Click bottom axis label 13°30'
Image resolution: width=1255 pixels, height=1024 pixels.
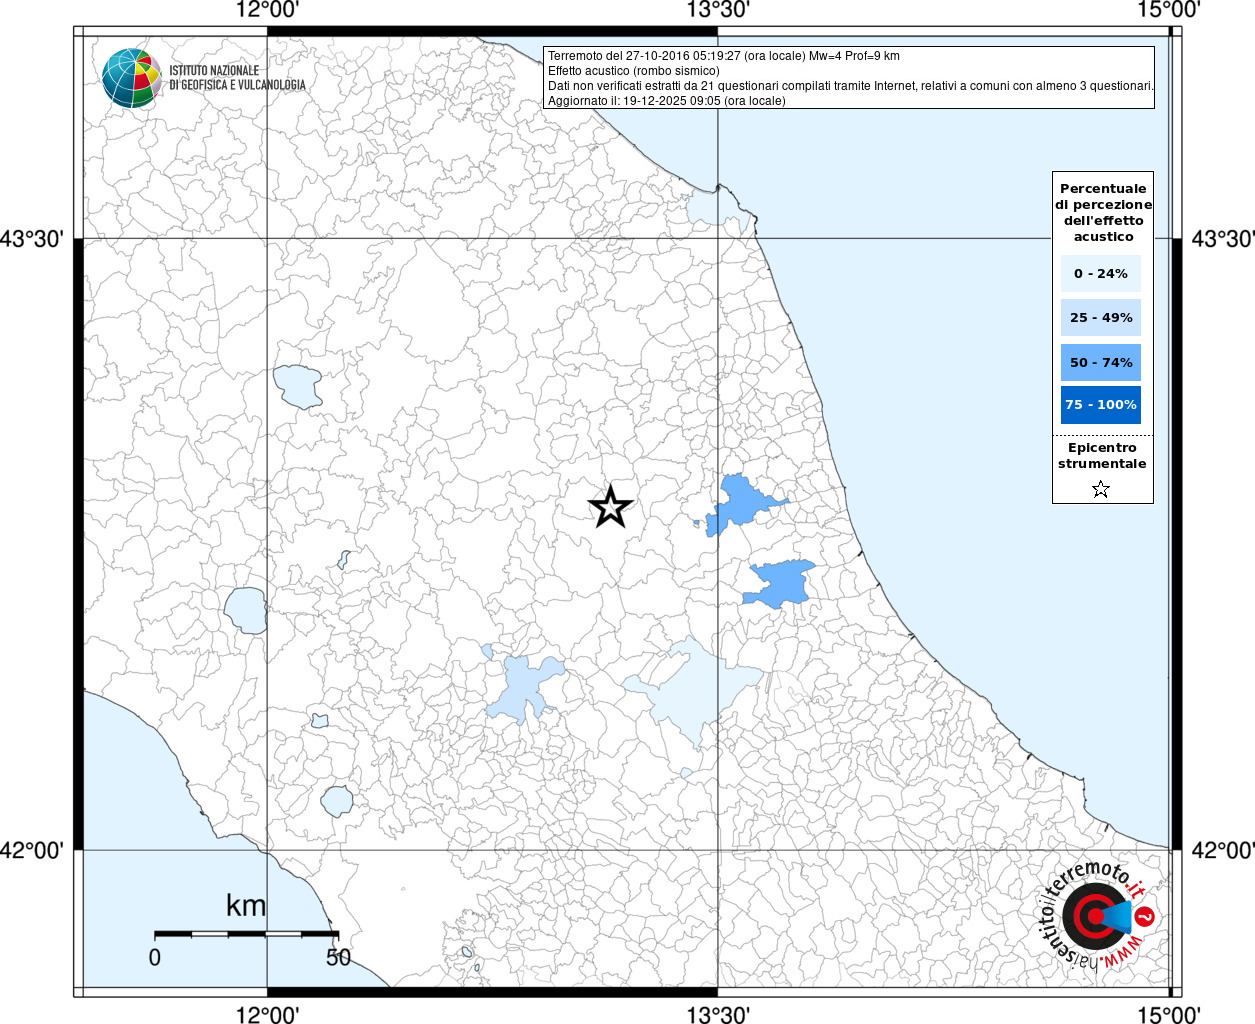click(x=717, y=1014)
